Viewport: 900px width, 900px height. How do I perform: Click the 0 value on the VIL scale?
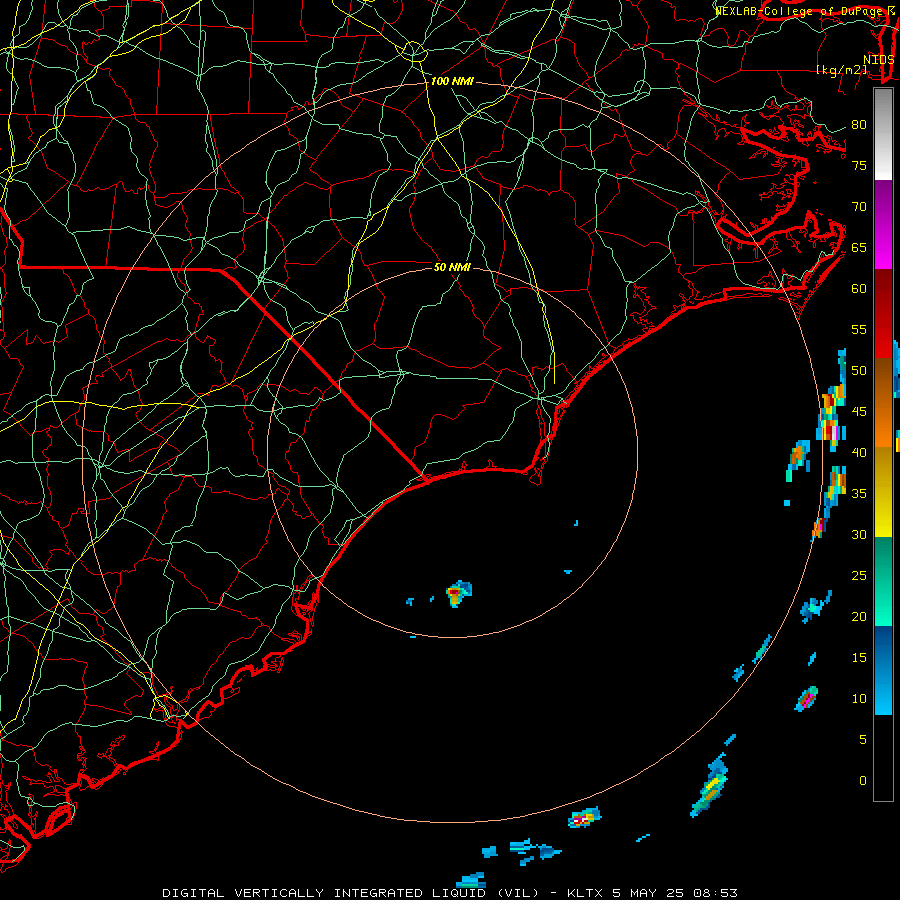point(863,781)
